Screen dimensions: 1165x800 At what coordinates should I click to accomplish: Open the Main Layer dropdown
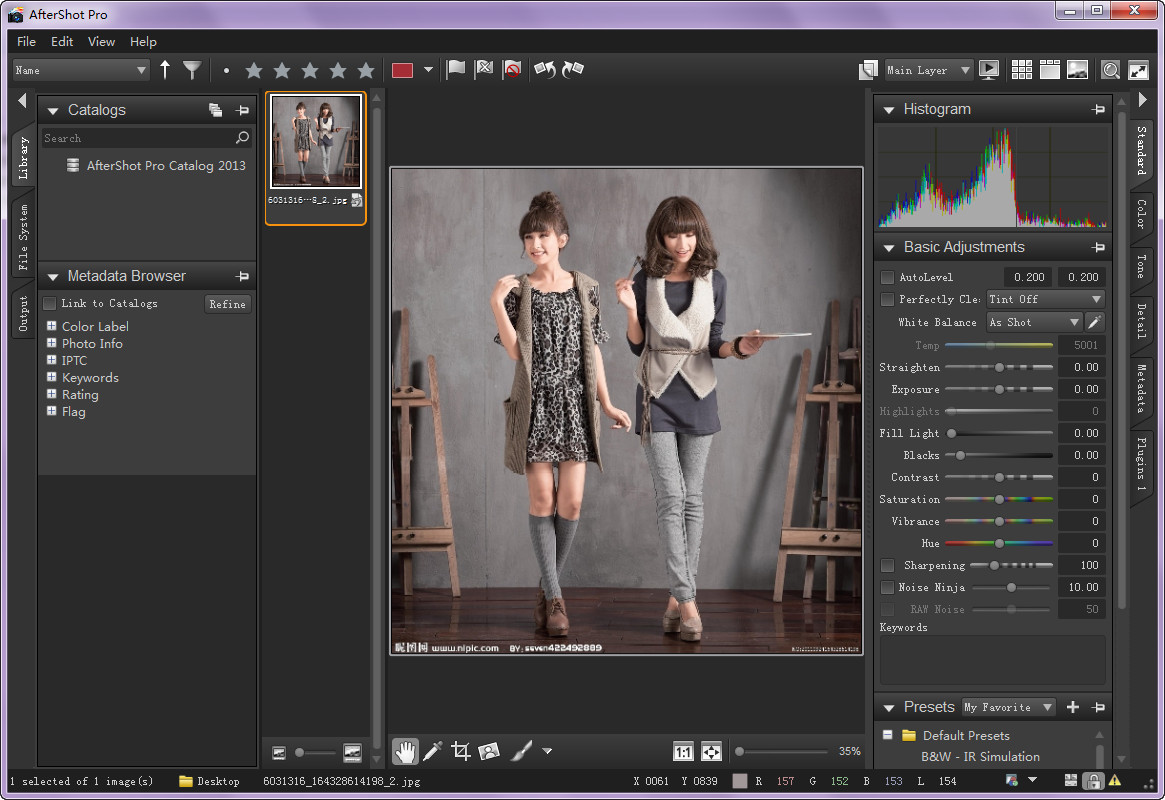[928, 70]
